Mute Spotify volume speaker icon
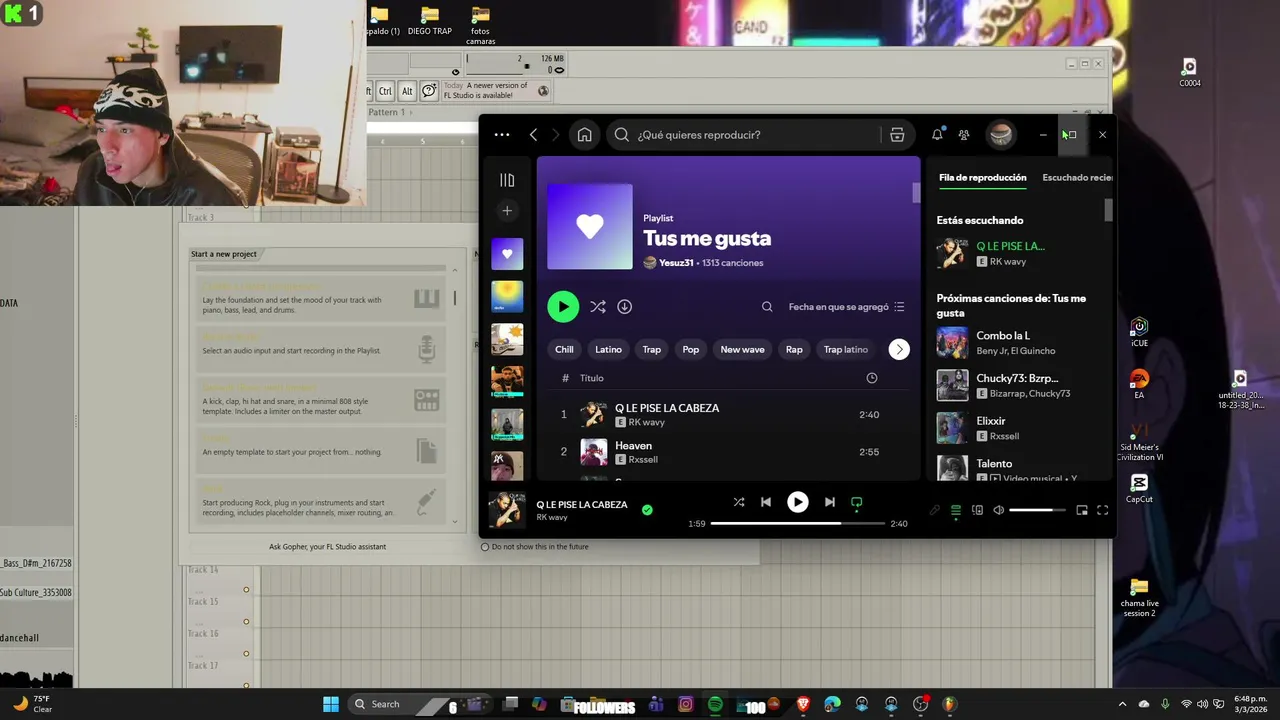Image resolution: width=1280 pixels, height=720 pixels. [998, 510]
